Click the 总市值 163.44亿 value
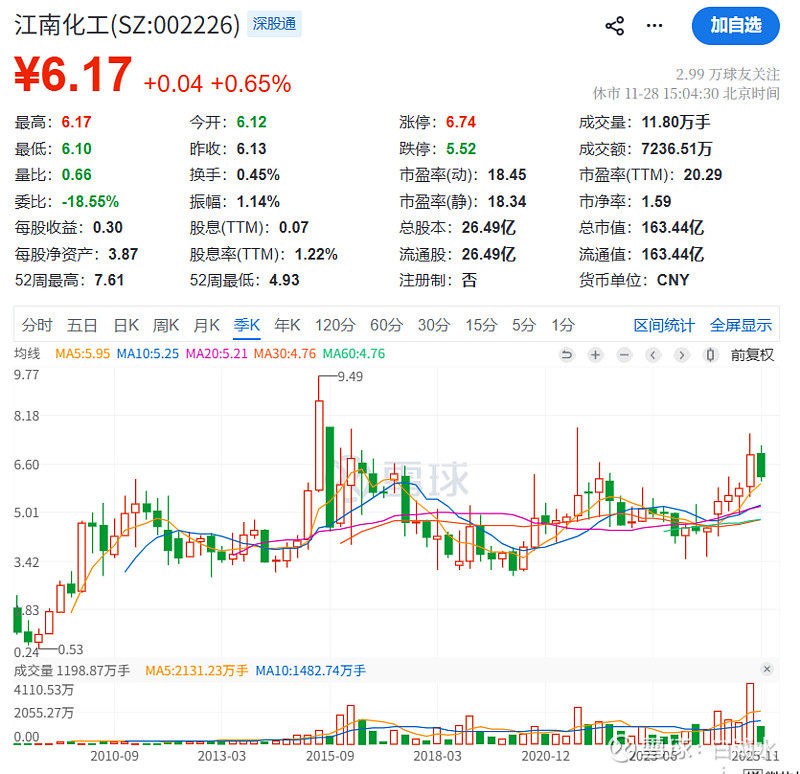Image resolution: width=800 pixels, height=774 pixels. (x=672, y=228)
